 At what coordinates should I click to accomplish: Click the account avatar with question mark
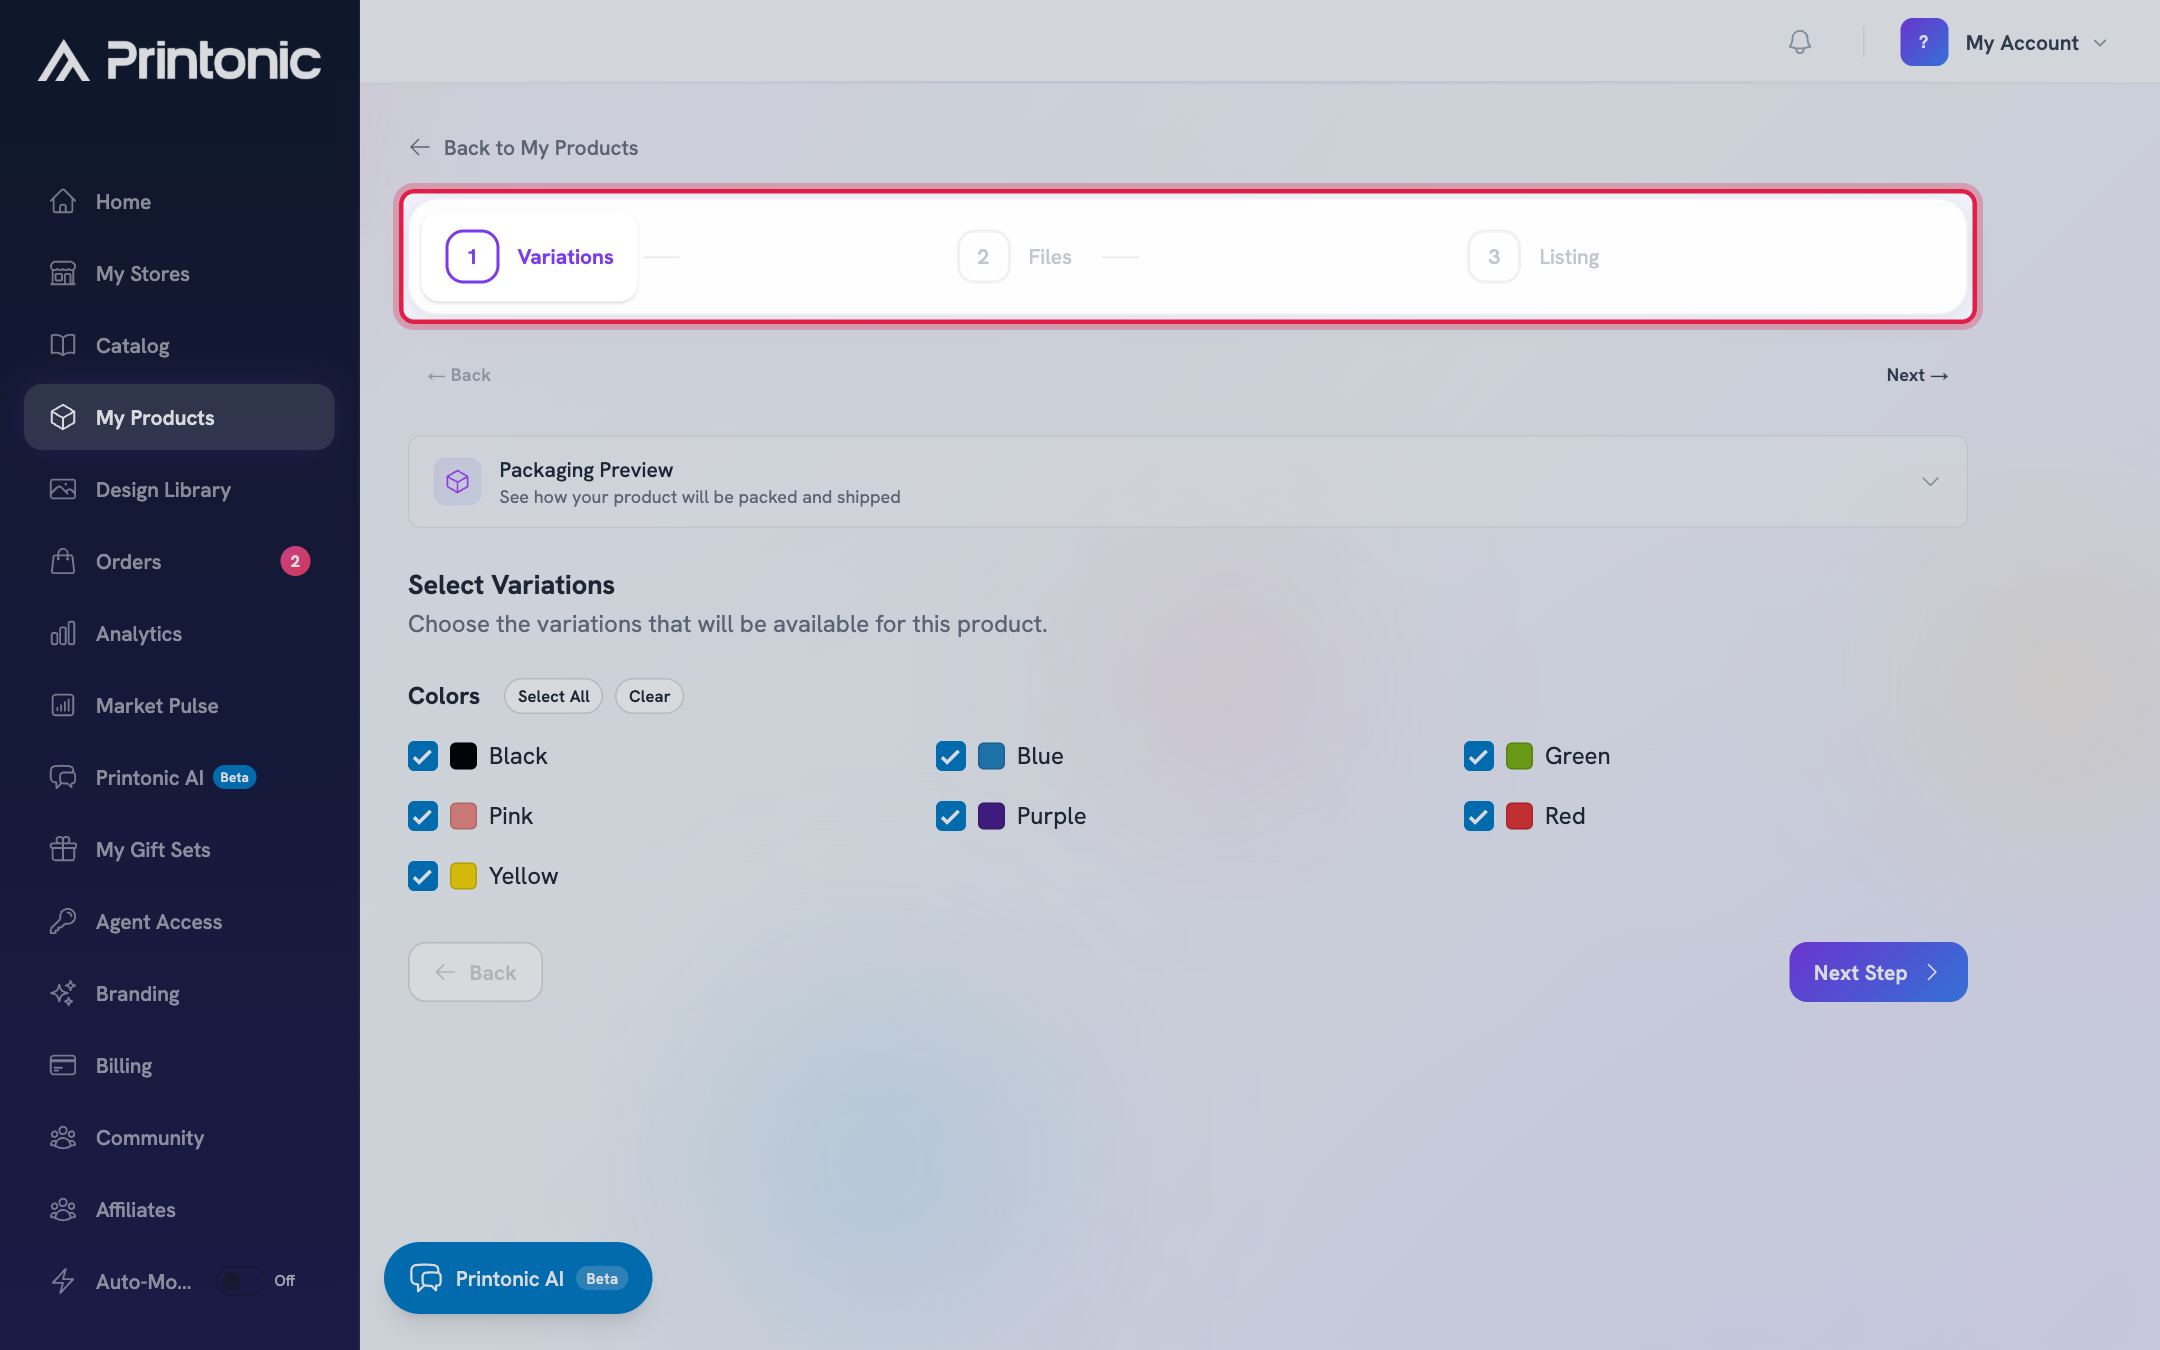(x=1924, y=42)
